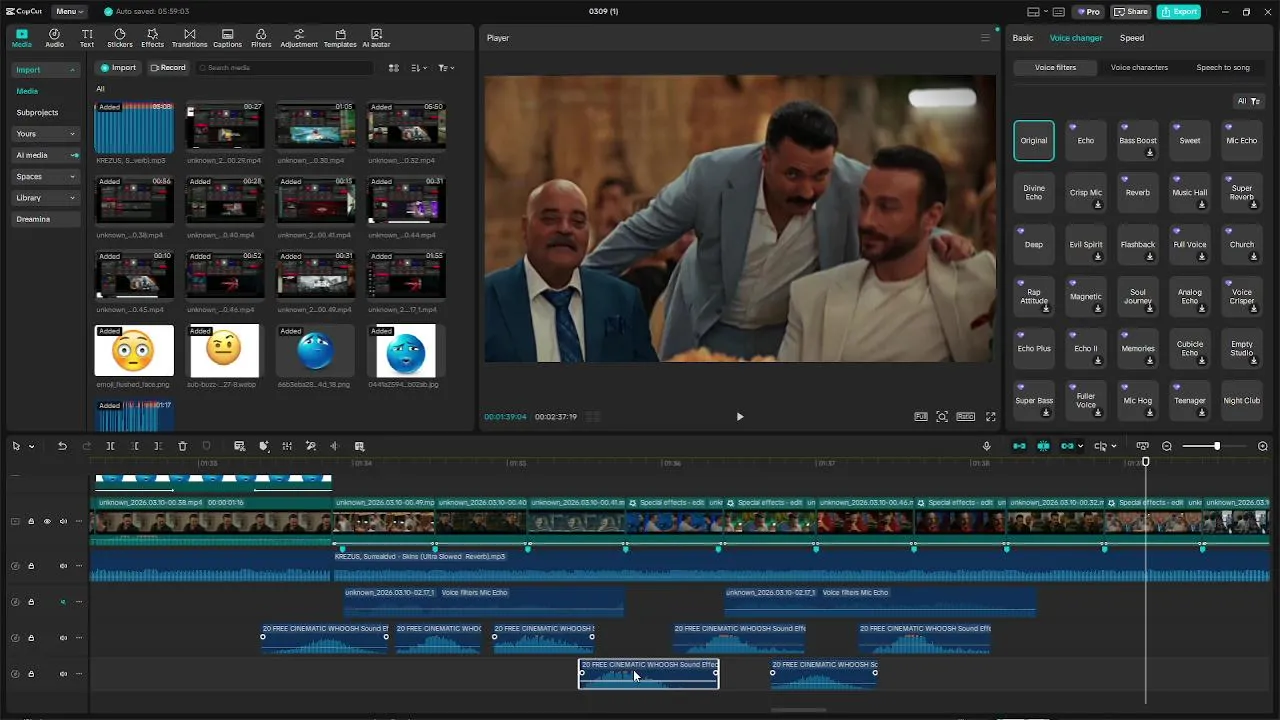
Task: Open the Transitions panel
Action: point(189,38)
